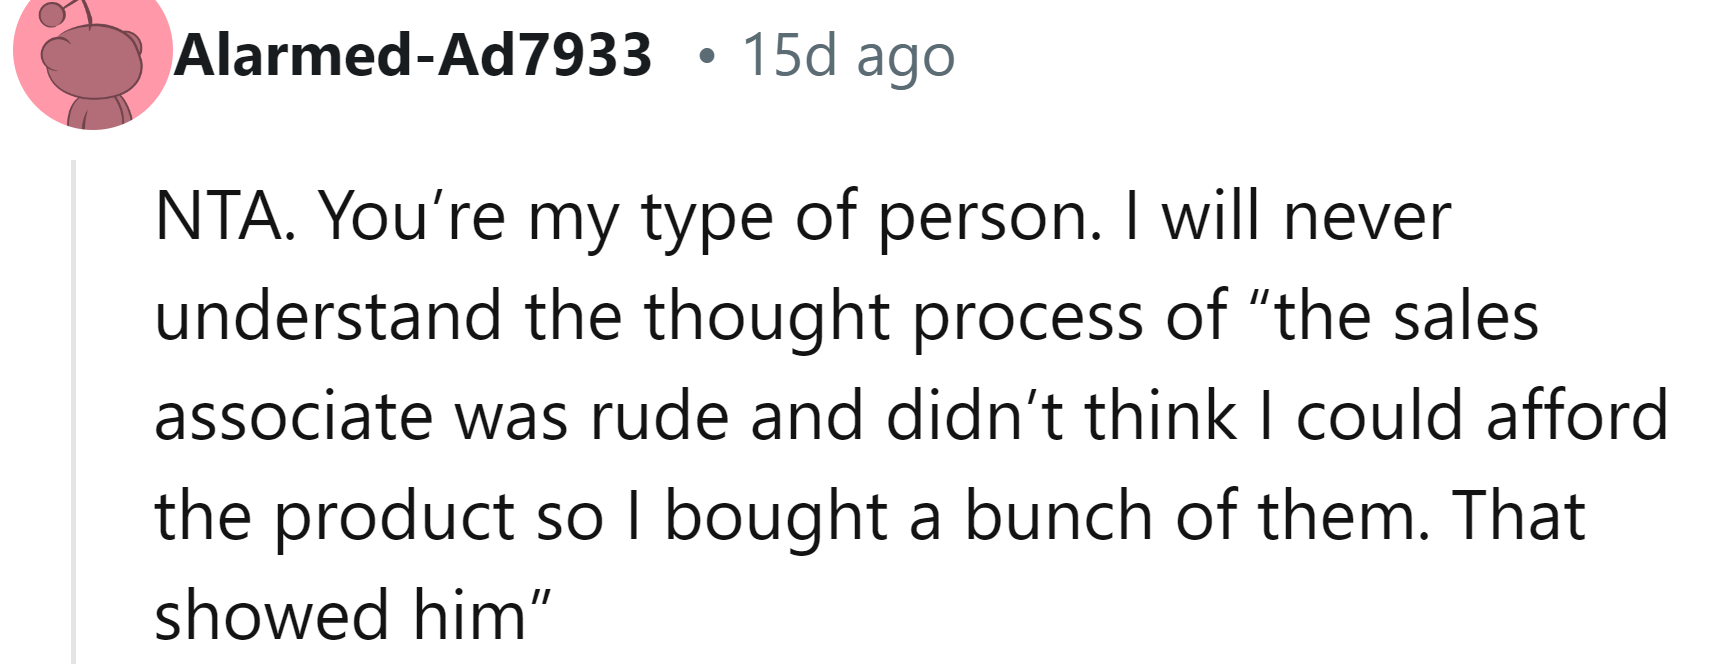Click the dot separator before the timestamp

pyautogui.click(x=707, y=56)
